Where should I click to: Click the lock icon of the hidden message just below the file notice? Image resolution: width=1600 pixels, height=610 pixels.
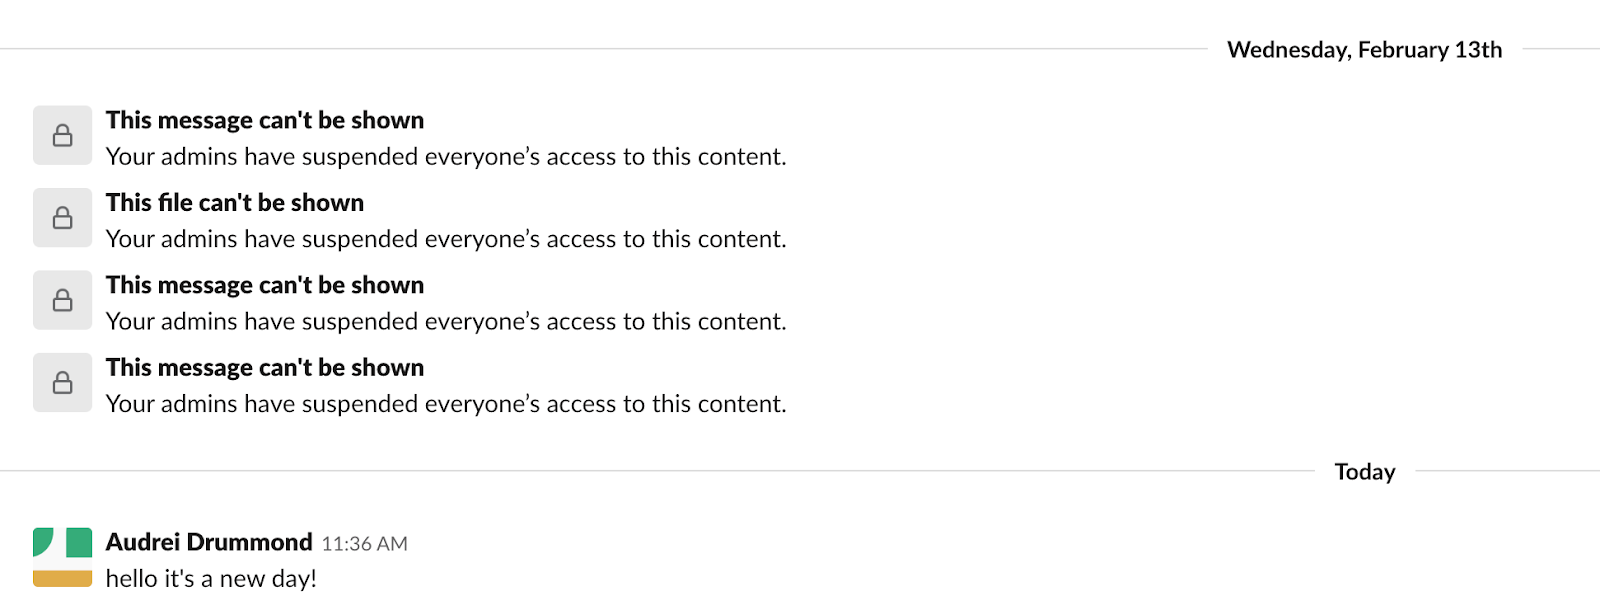coord(62,300)
